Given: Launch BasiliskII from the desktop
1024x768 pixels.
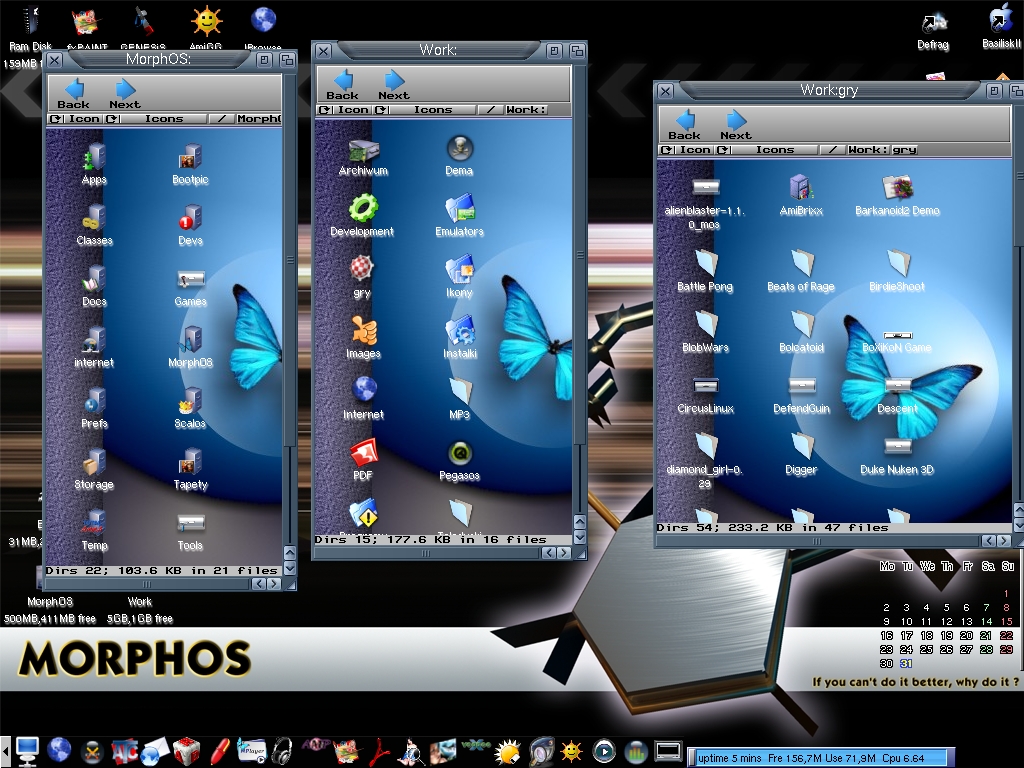Looking at the screenshot, I should pos(1001,27).
